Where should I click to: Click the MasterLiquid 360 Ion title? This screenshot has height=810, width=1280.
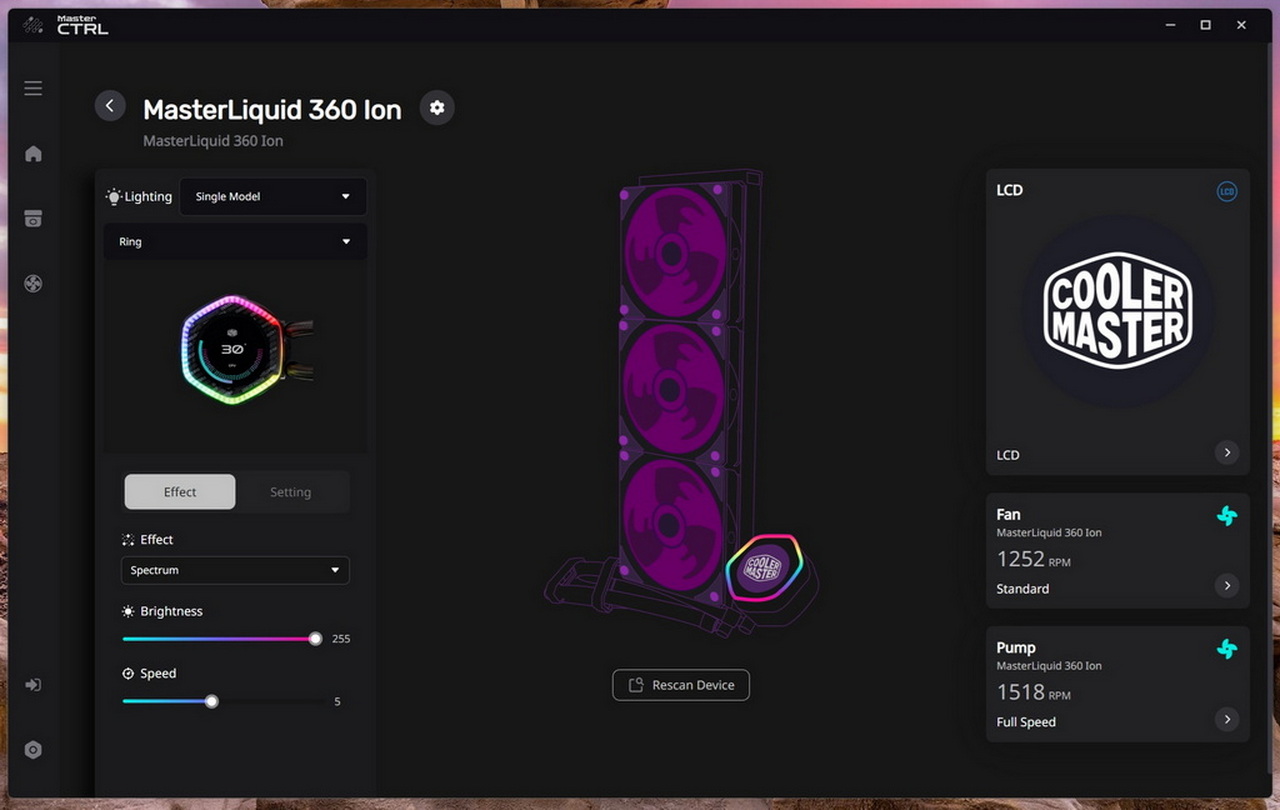coord(272,109)
